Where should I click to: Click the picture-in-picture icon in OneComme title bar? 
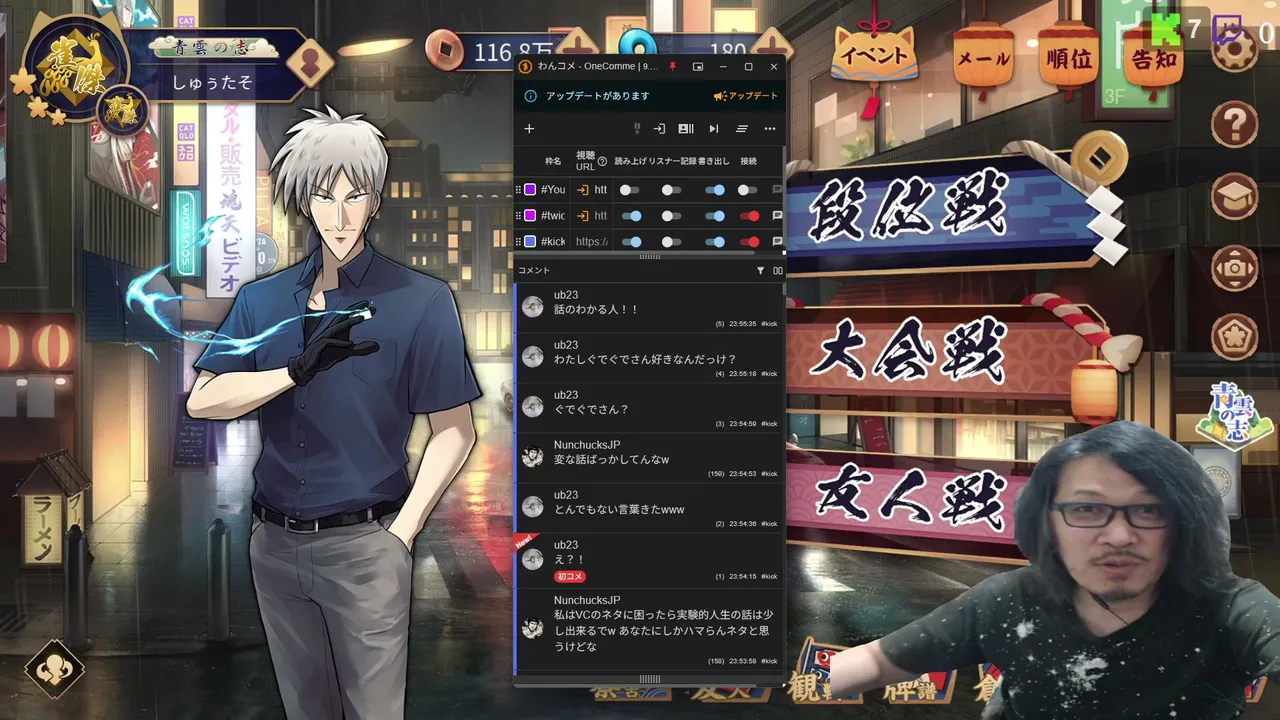pyautogui.click(x=698, y=66)
